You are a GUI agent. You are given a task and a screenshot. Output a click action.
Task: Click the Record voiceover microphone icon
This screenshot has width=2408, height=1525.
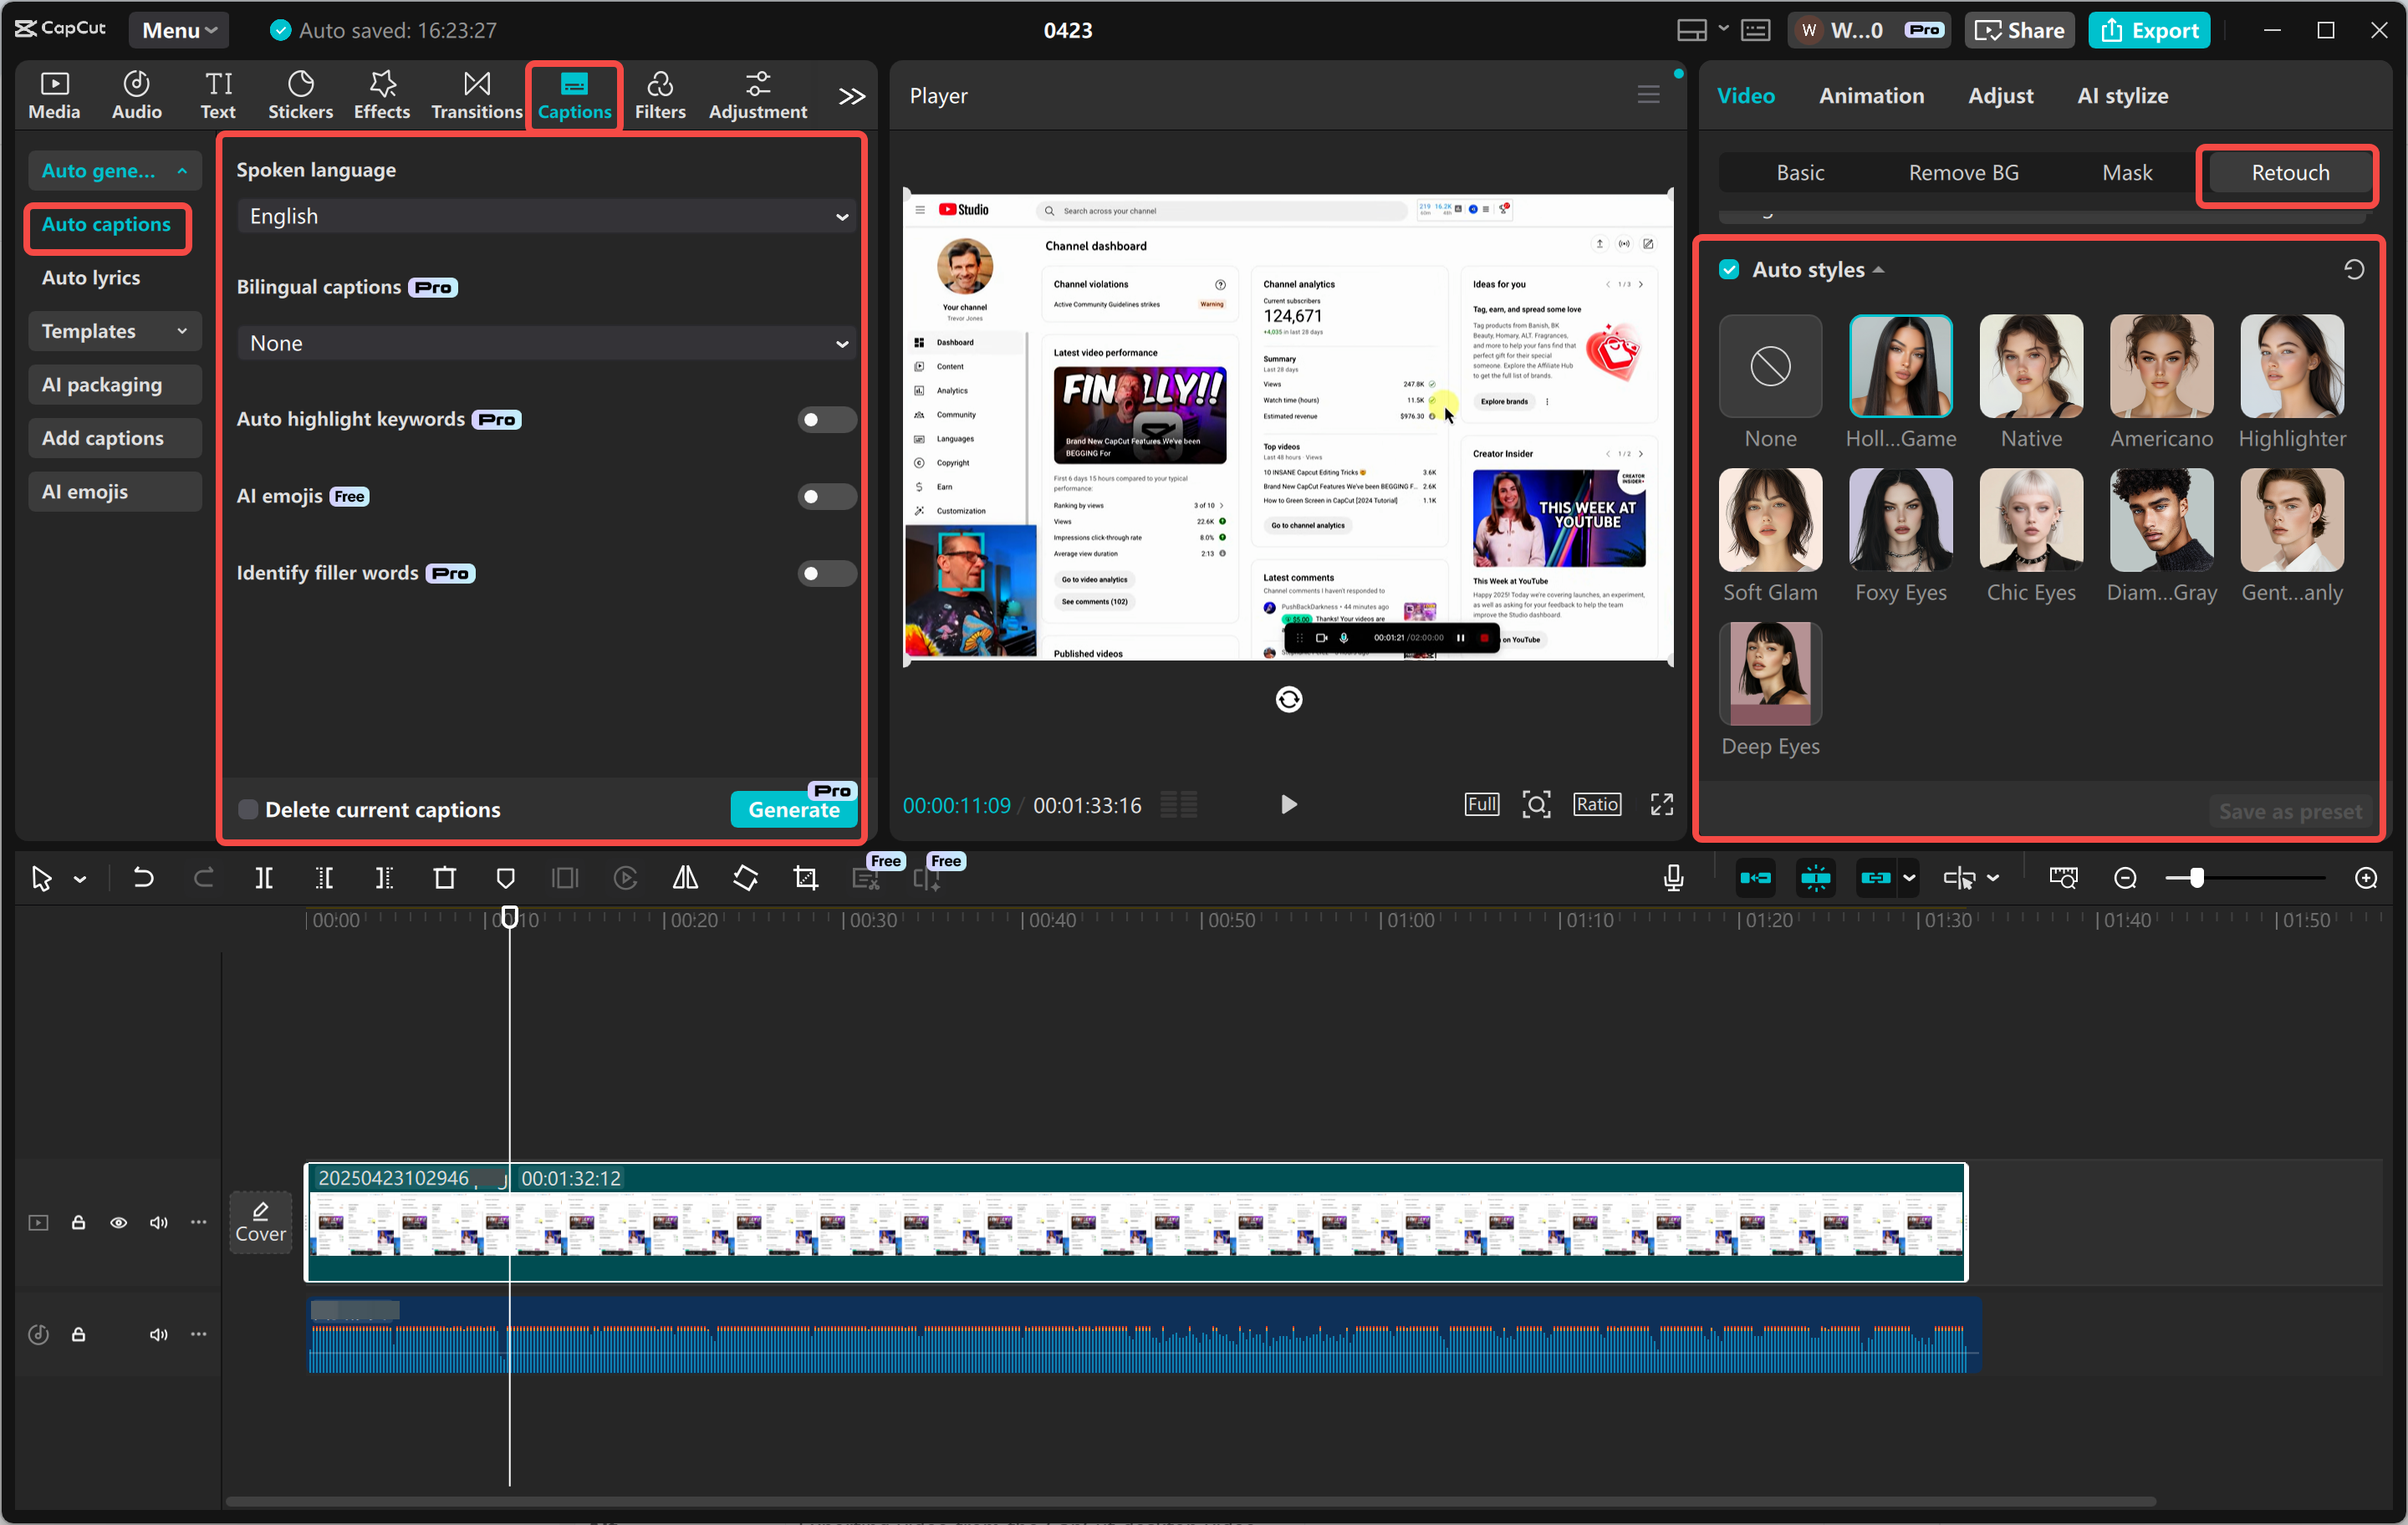pyautogui.click(x=1673, y=878)
